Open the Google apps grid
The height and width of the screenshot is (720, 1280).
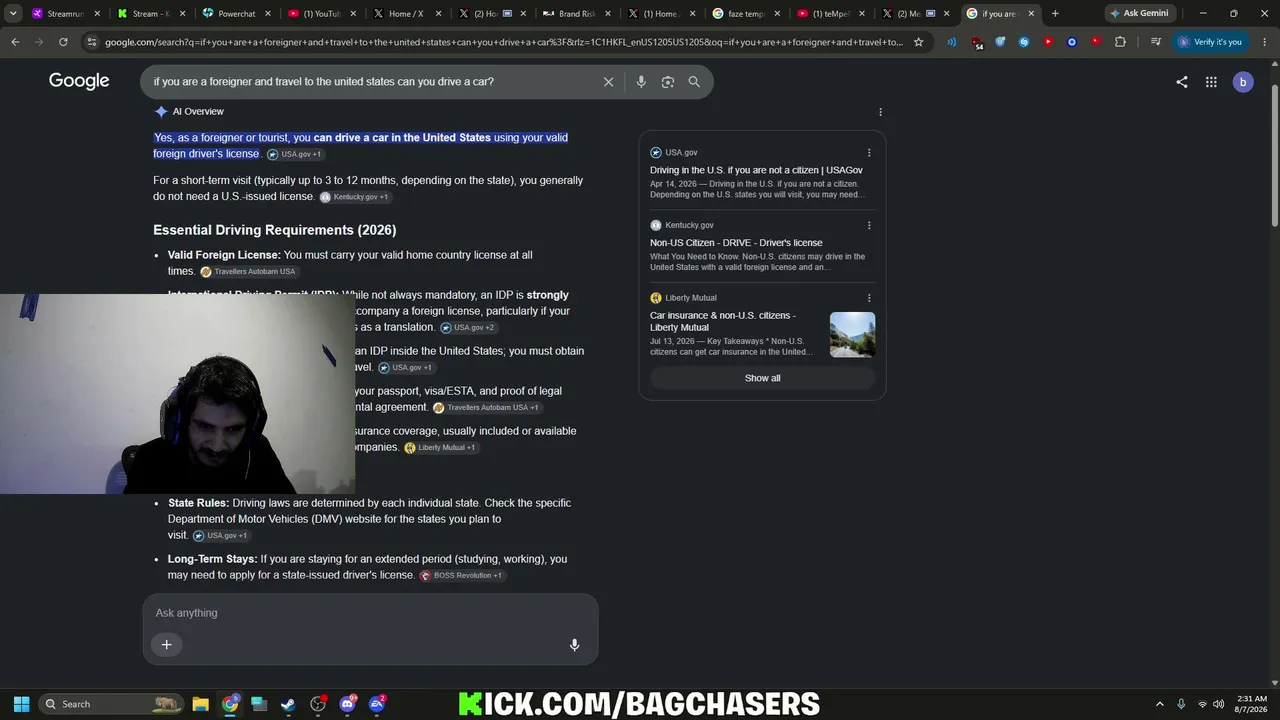coord(1211,82)
